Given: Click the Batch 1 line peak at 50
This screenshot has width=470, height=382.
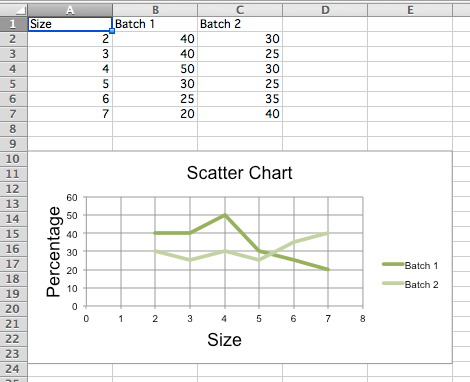Looking at the screenshot, I should [x=225, y=215].
